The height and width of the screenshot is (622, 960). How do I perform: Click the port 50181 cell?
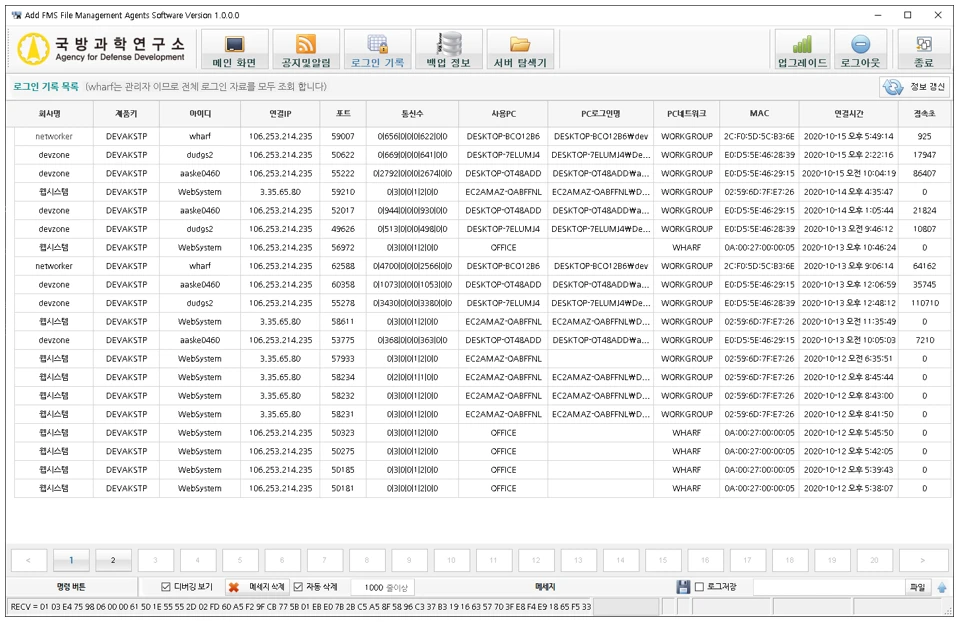pyautogui.click(x=343, y=489)
